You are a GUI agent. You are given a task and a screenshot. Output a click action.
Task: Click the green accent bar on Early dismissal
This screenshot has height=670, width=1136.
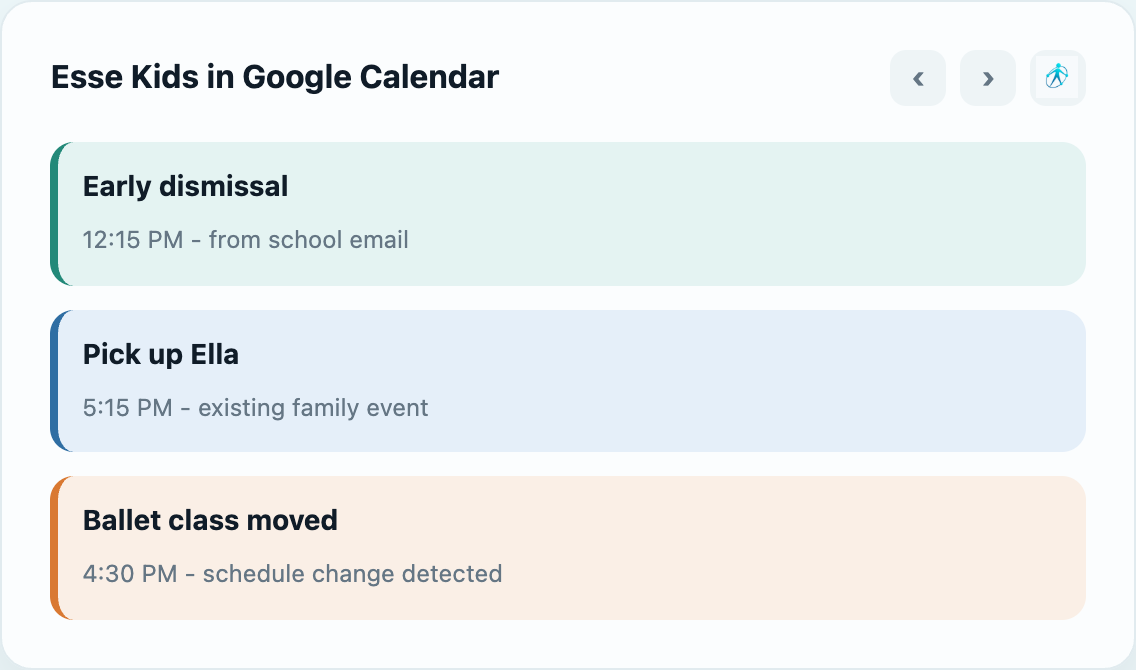pos(54,214)
